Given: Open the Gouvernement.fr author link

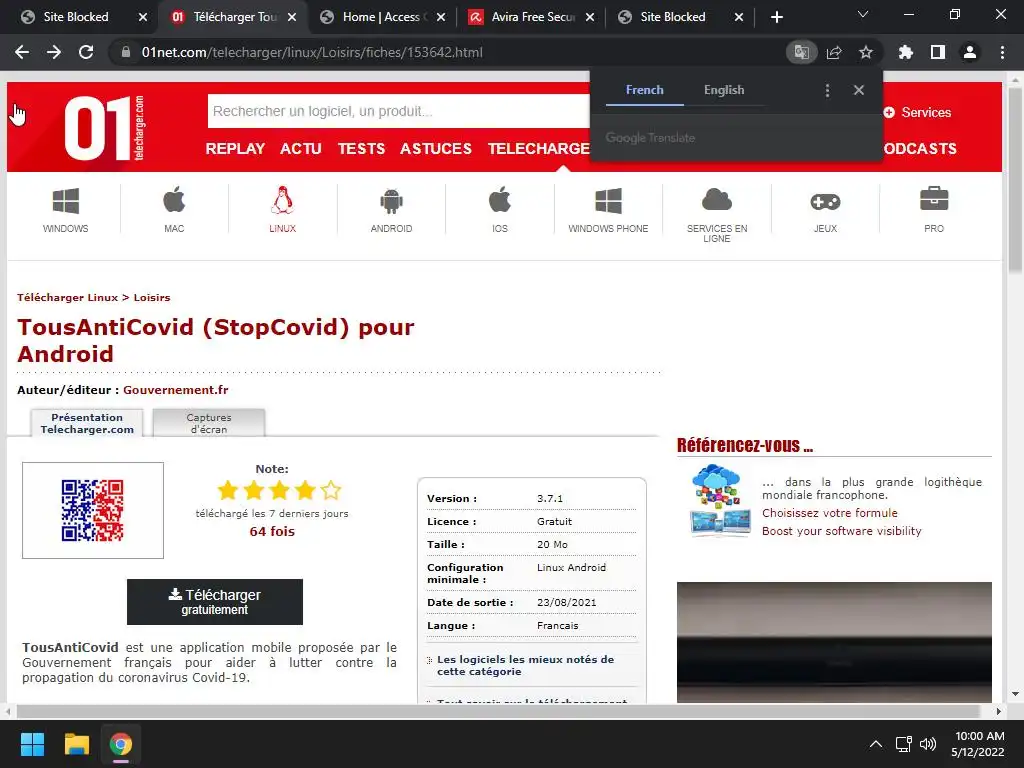Looking at the screenshot, I should [176, 390].
